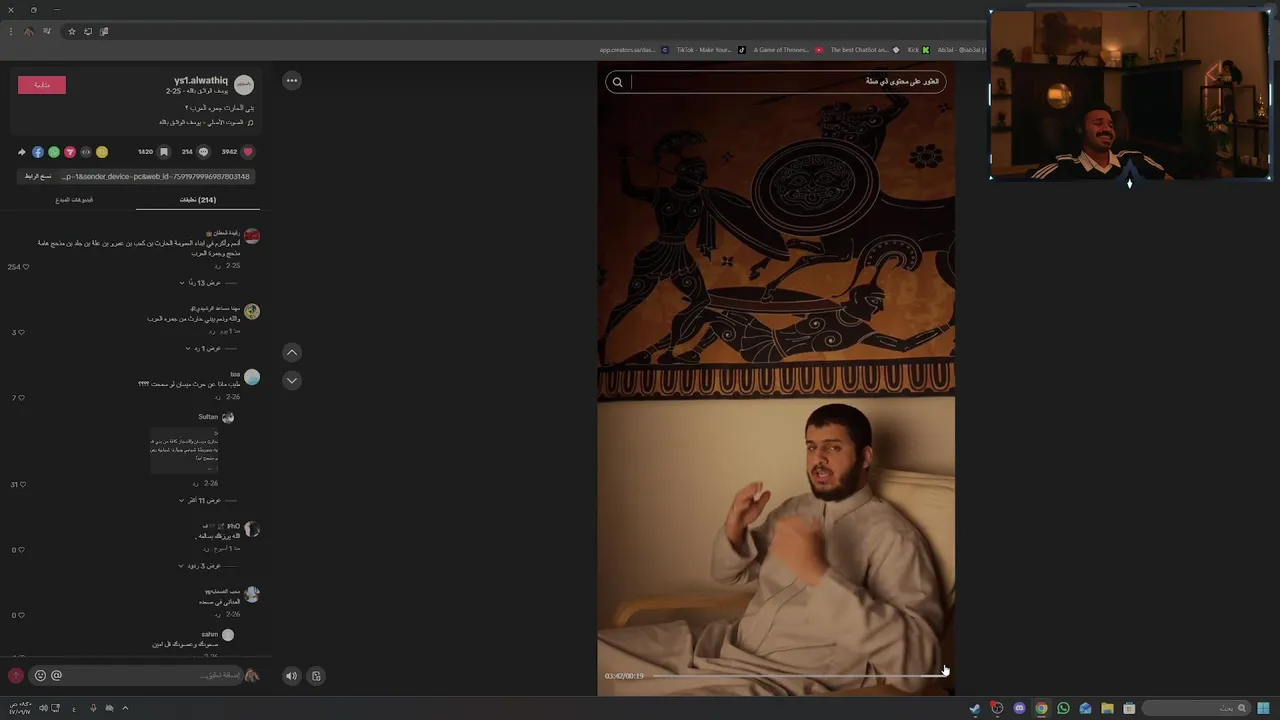Open the best ChatBot bookmark
Screen dimensions: 1280x720
[x=864, y=50]
